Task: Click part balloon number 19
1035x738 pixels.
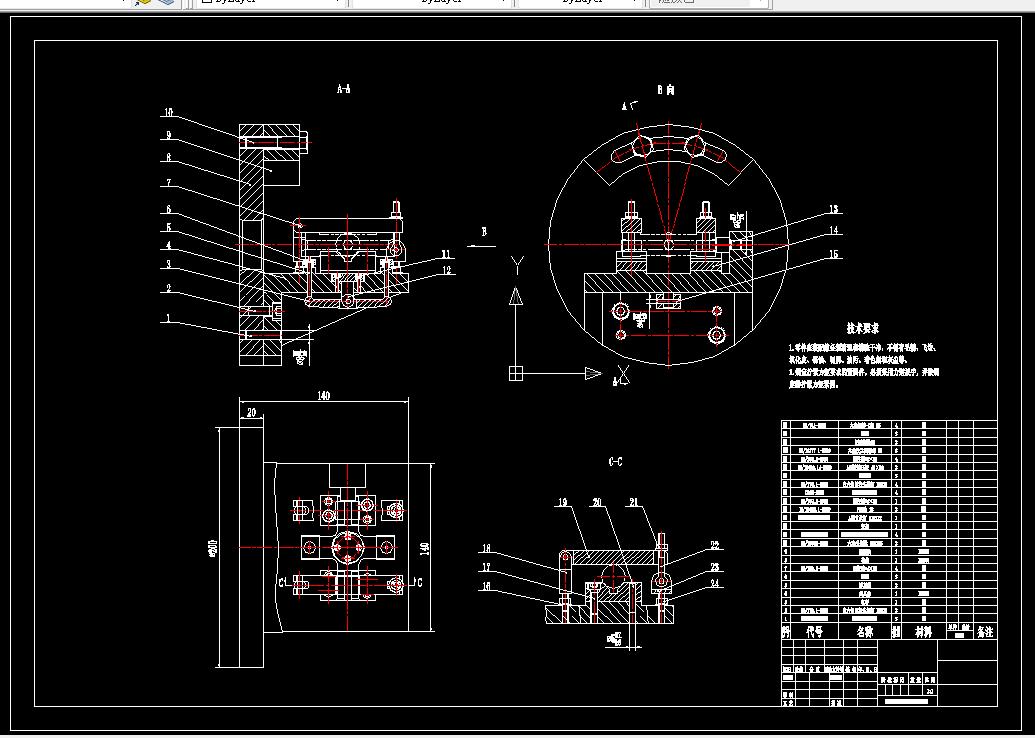Action: [562, 502]
